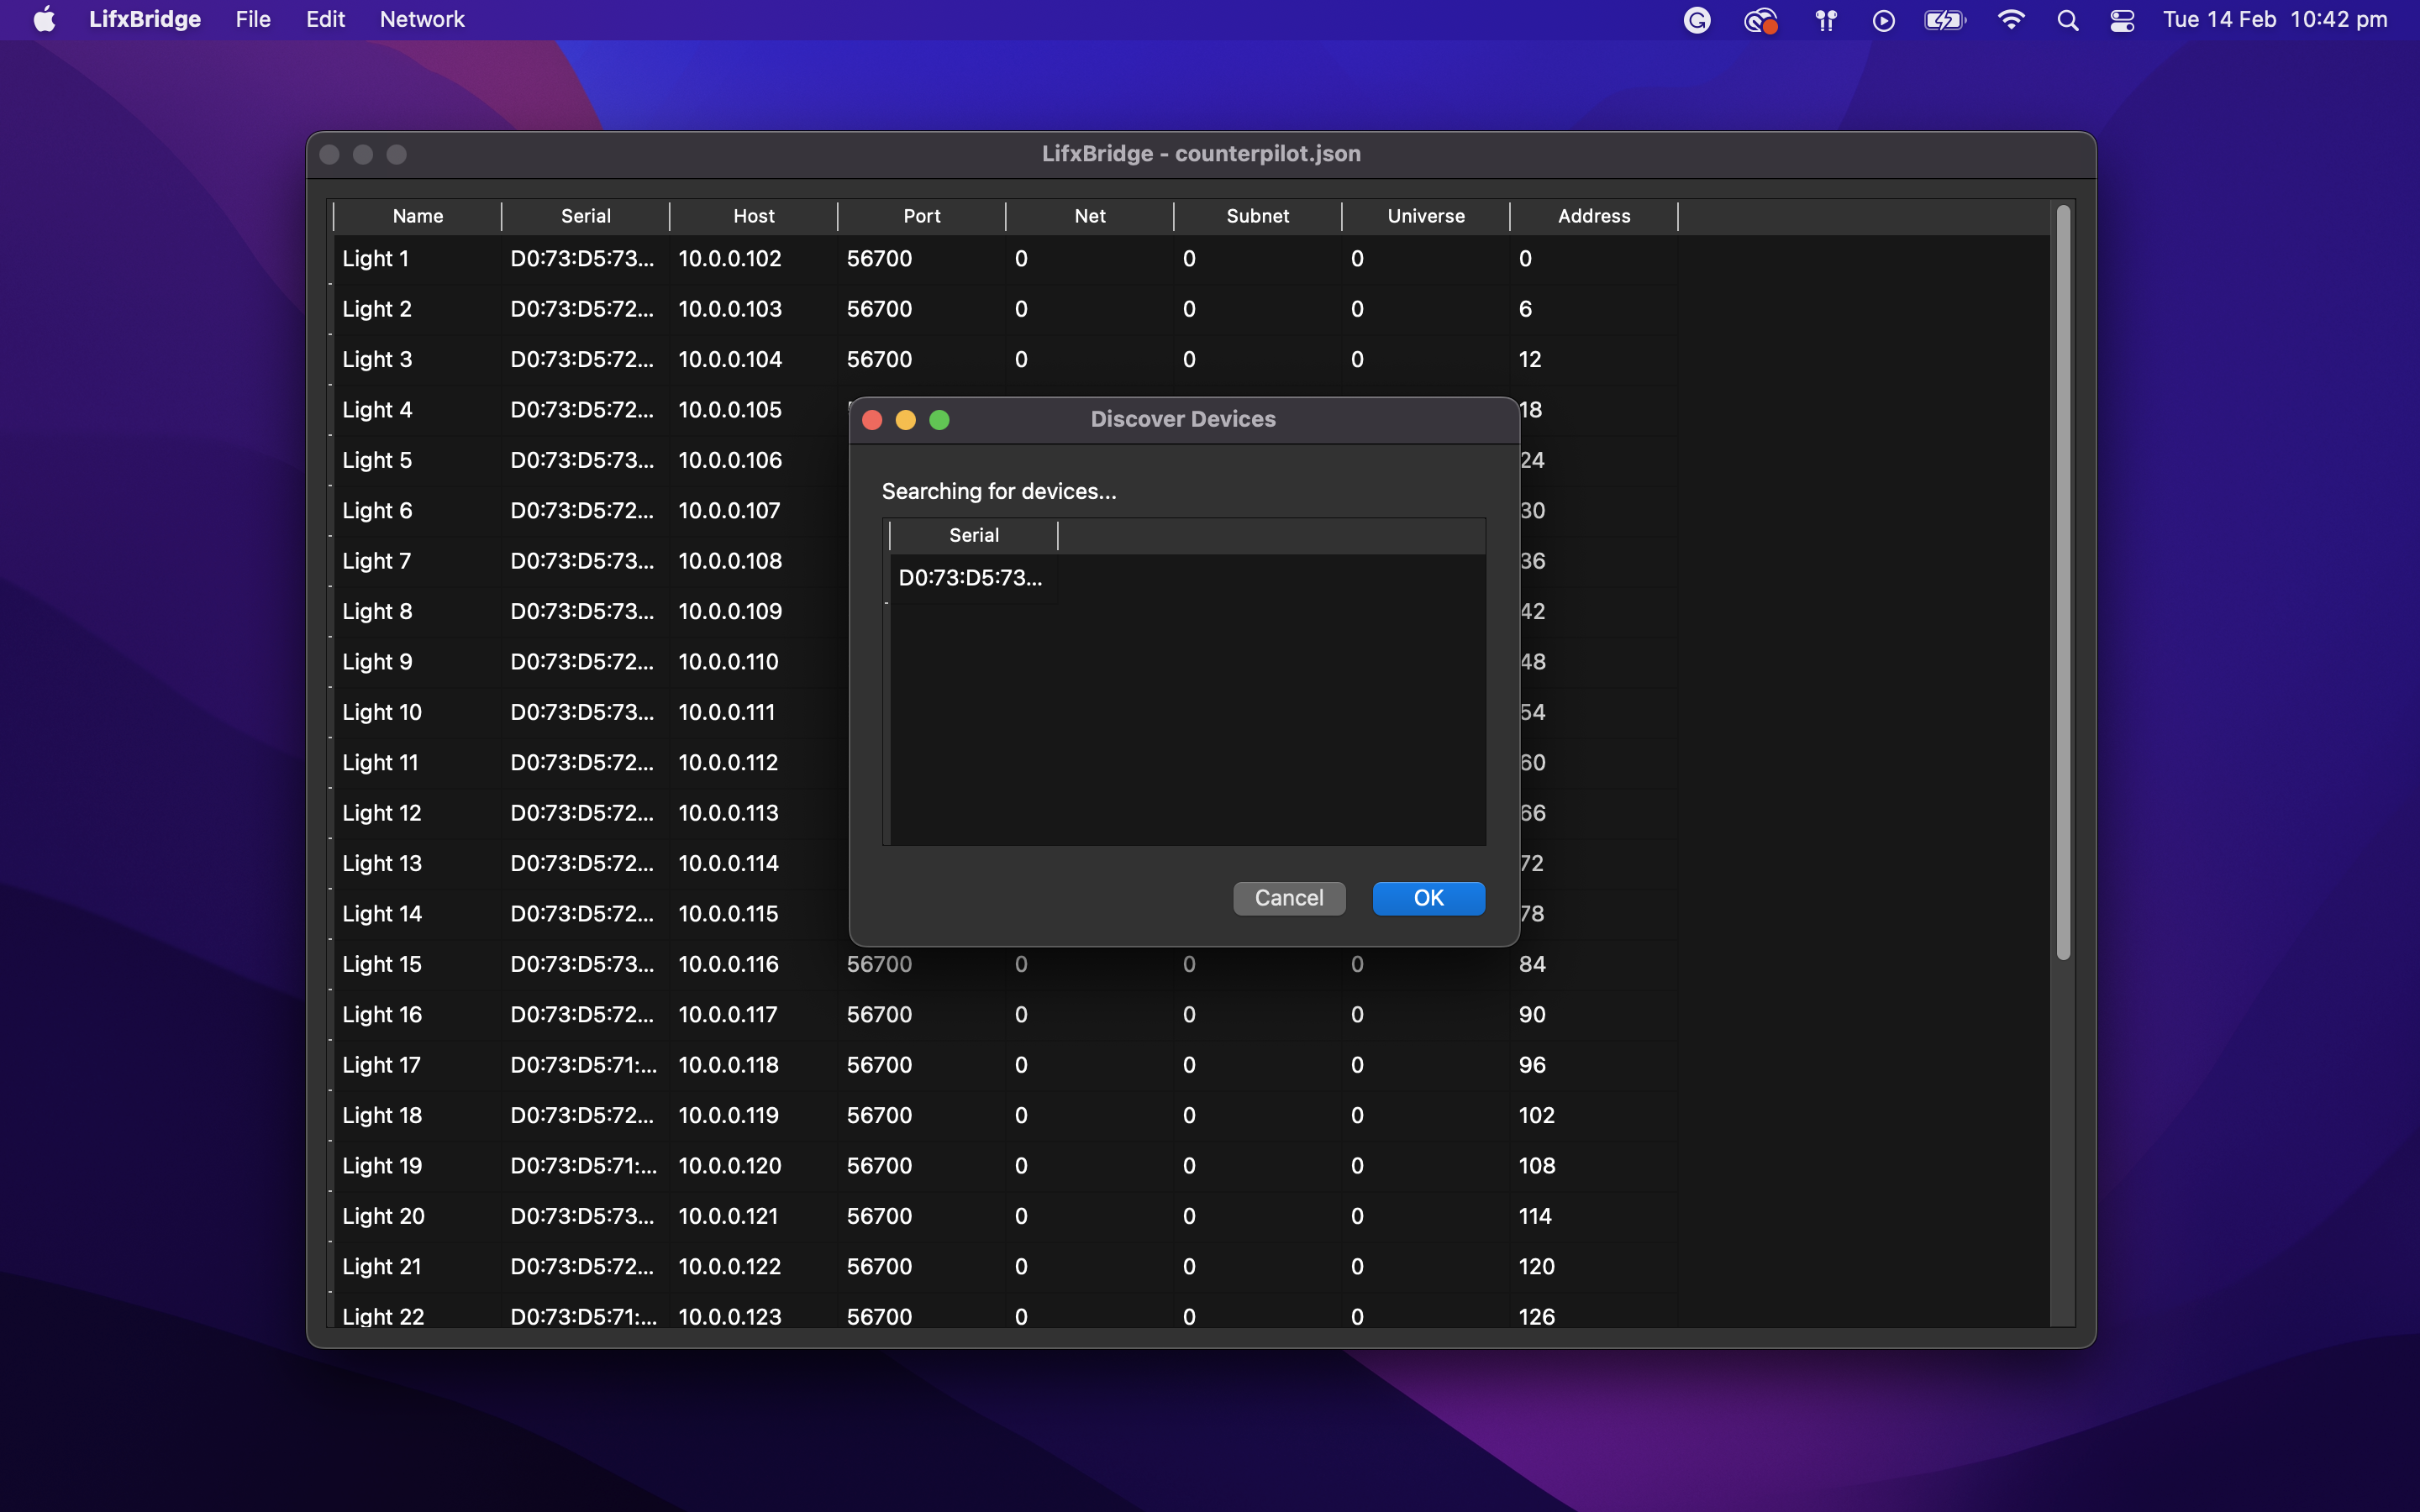Sort by the Host column header
The height and width of the screenshot is (1512, 2420).
753,216
